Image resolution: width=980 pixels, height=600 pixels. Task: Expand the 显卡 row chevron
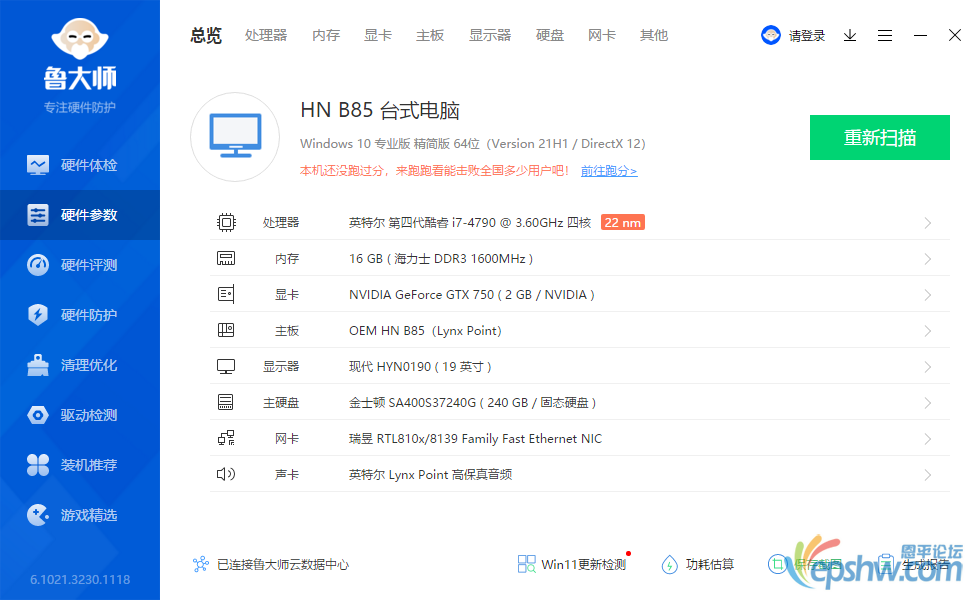(x=928, y=295)
